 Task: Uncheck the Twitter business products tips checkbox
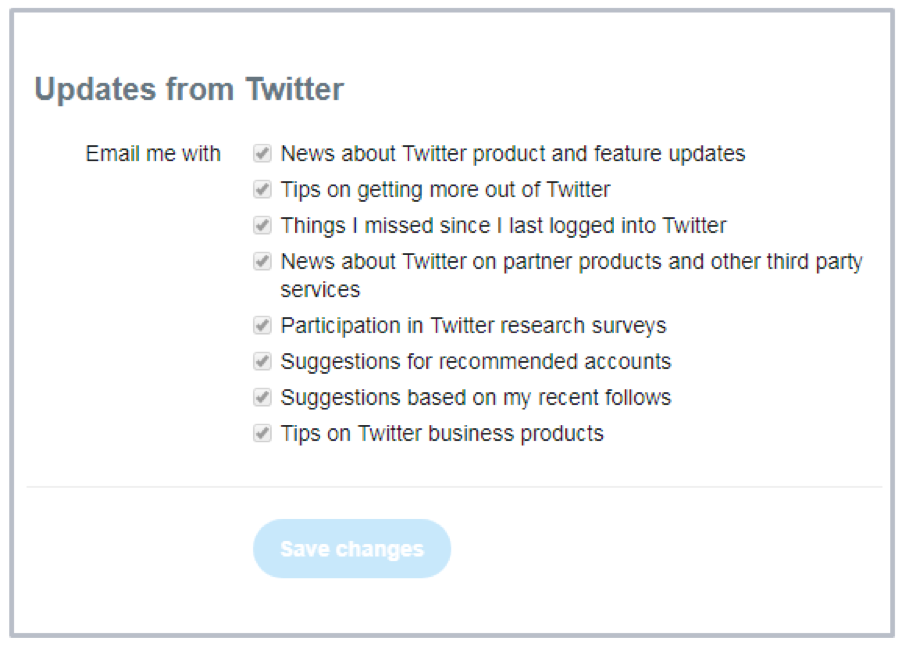(x=262, y=433)
